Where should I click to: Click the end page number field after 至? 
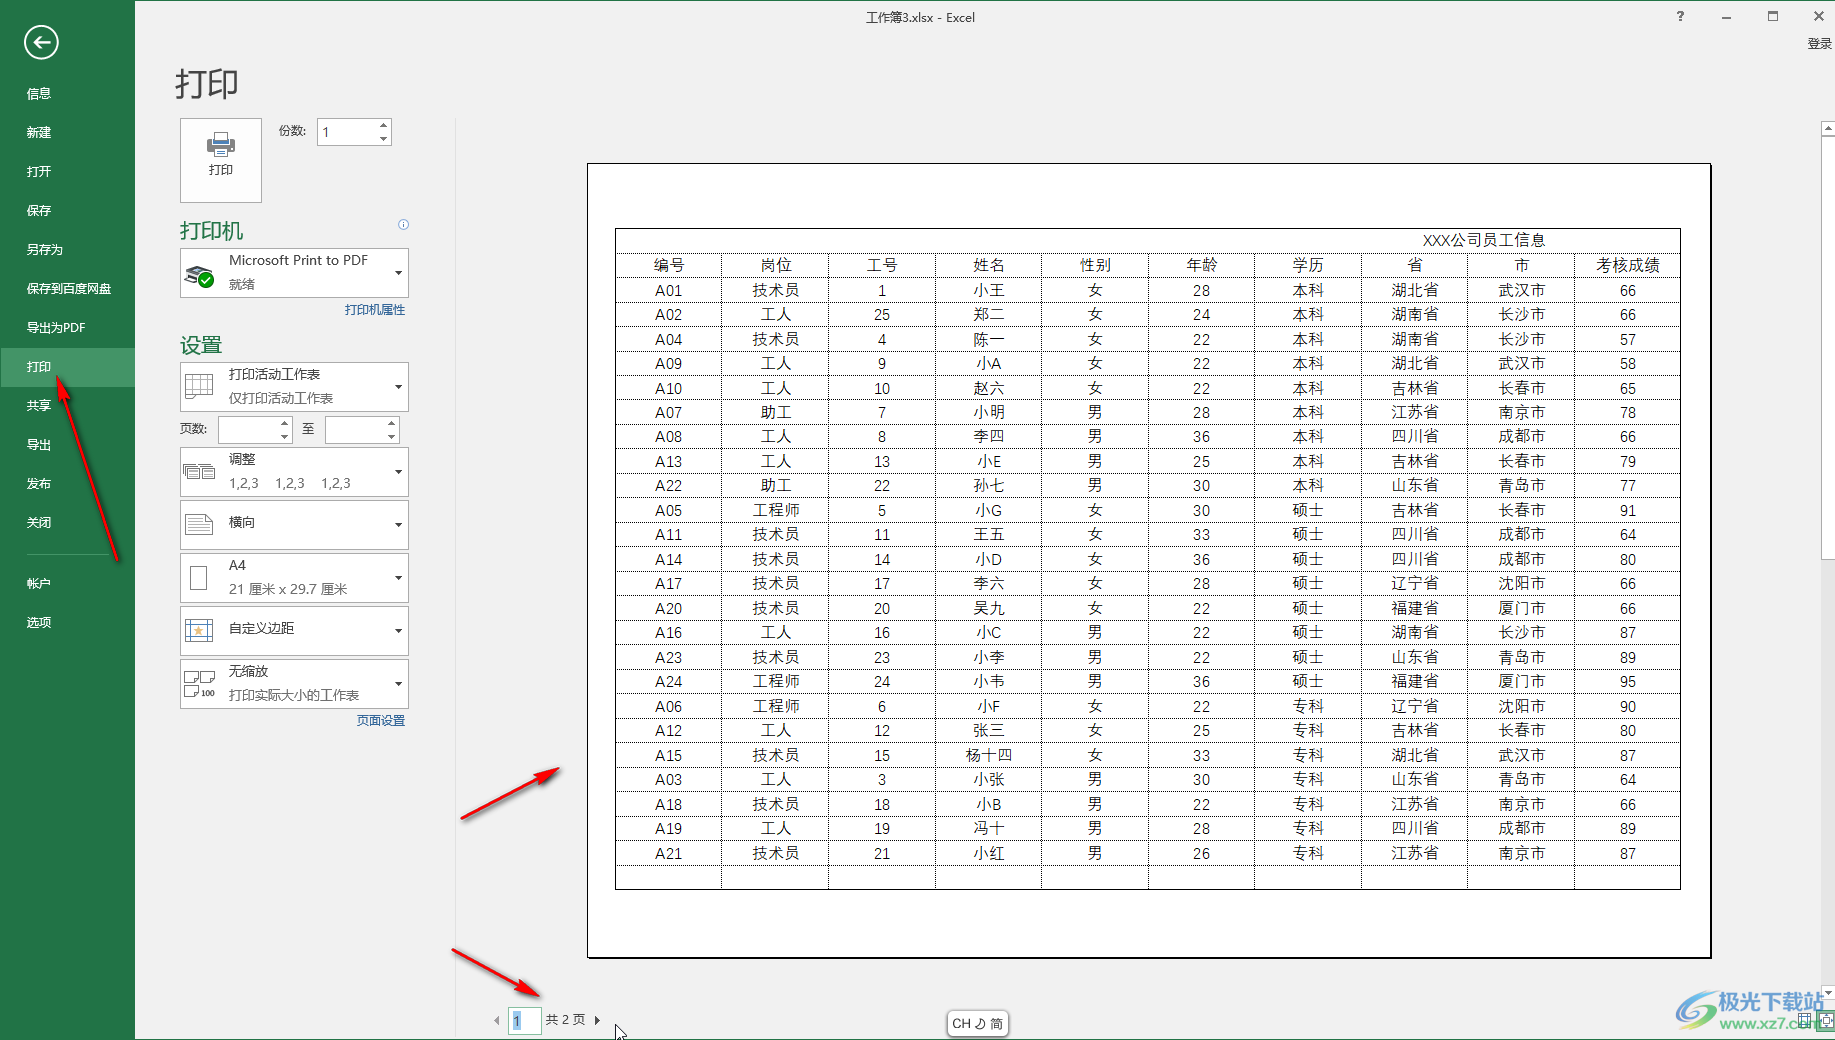[x=355, y=430]
